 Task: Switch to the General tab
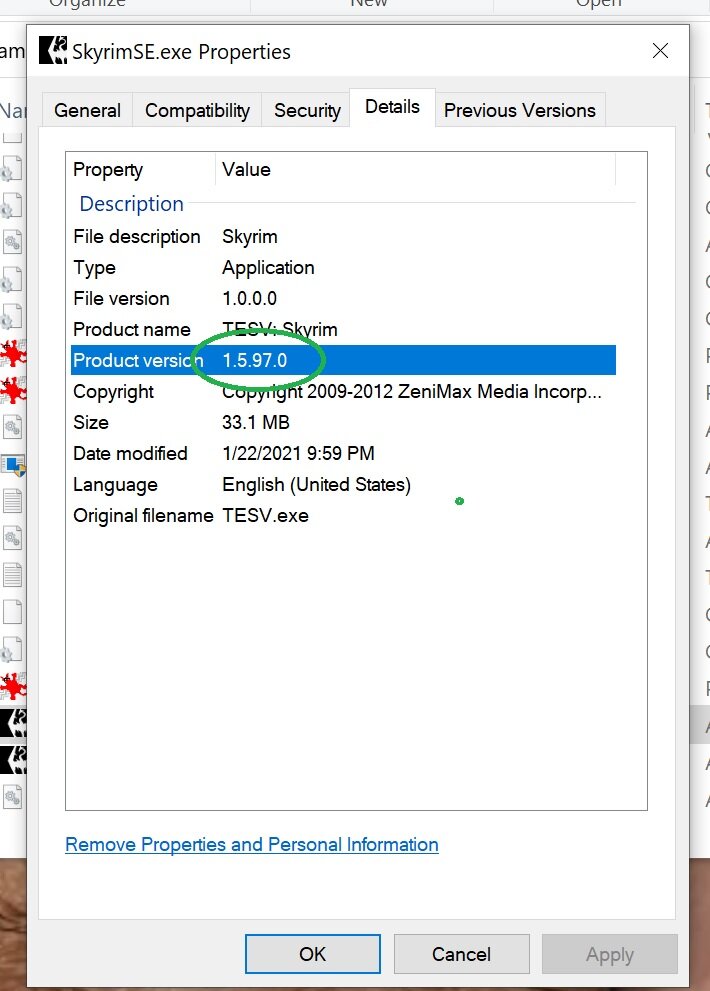(x=87, y=111)
